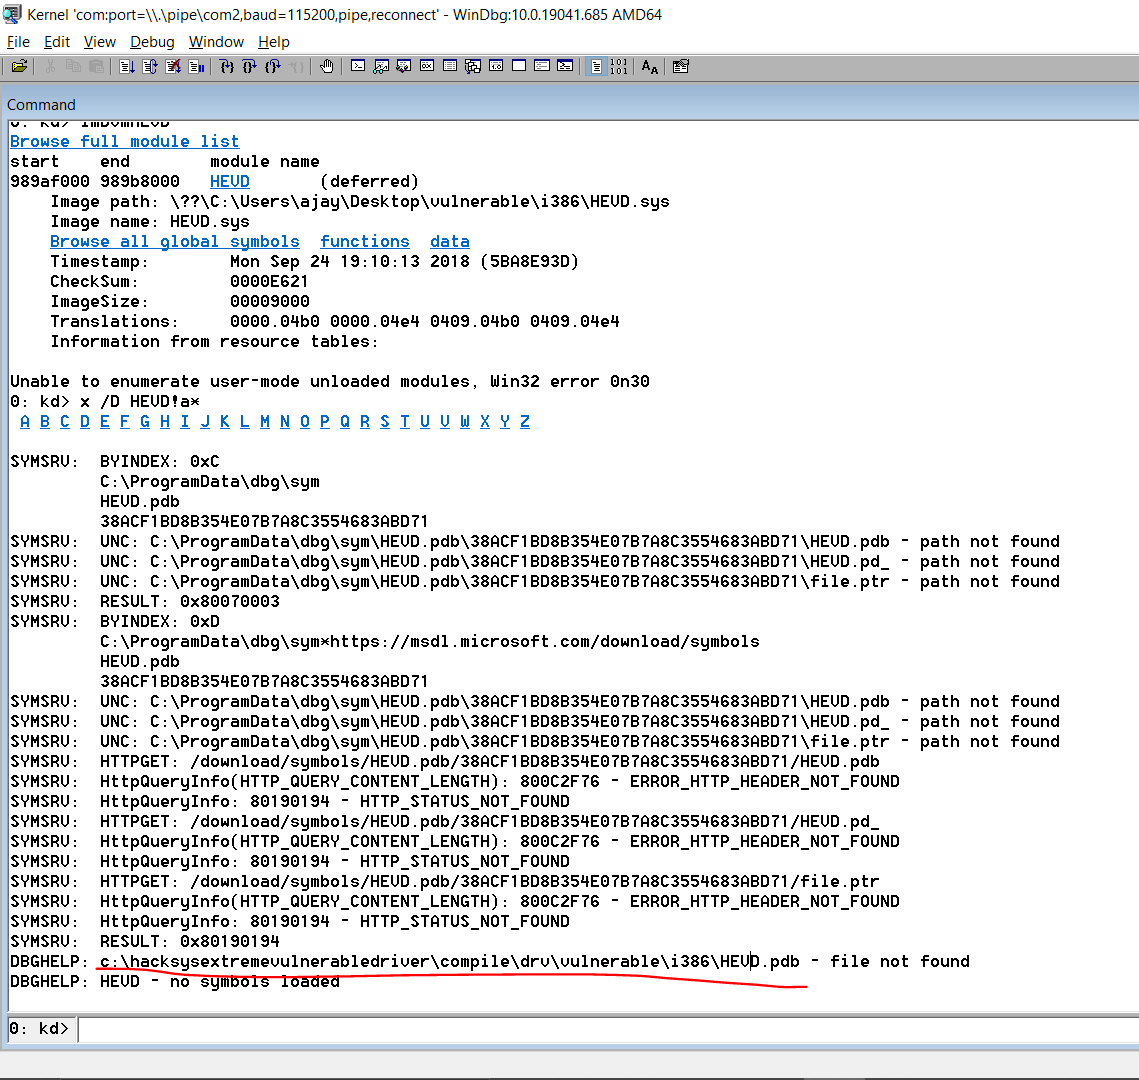The width and height of the screenshot is (1139, 1080).
Task: Open the File menu
Action: click(18, 42)
